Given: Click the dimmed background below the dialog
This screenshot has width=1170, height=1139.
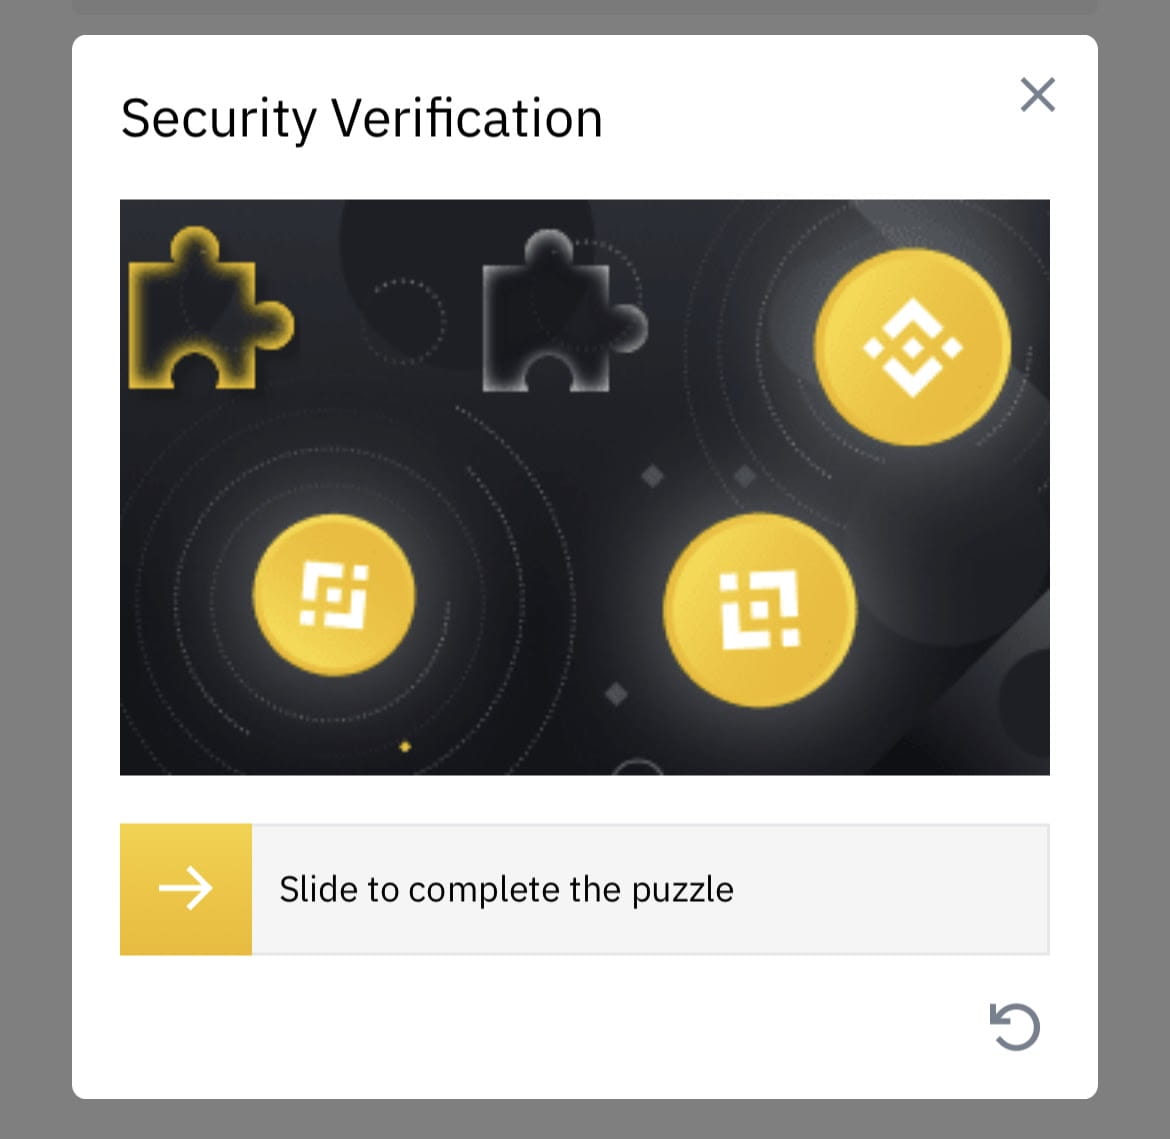Looking at the screenshot, I should pyautogui.click(x=585, y=1120).
